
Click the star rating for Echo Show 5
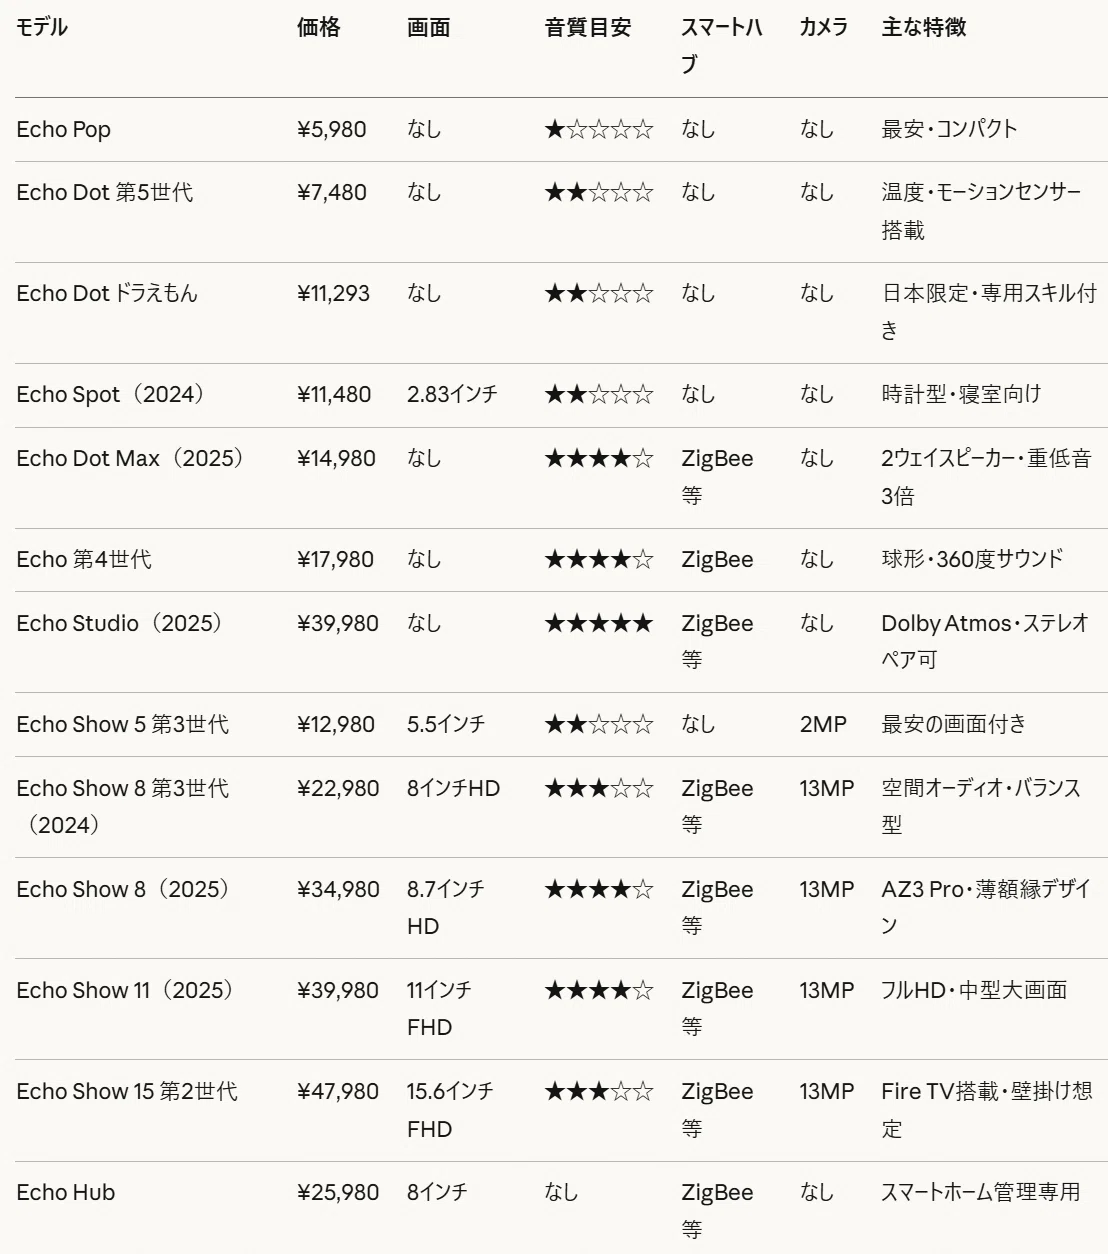click(x=599, y=725)
